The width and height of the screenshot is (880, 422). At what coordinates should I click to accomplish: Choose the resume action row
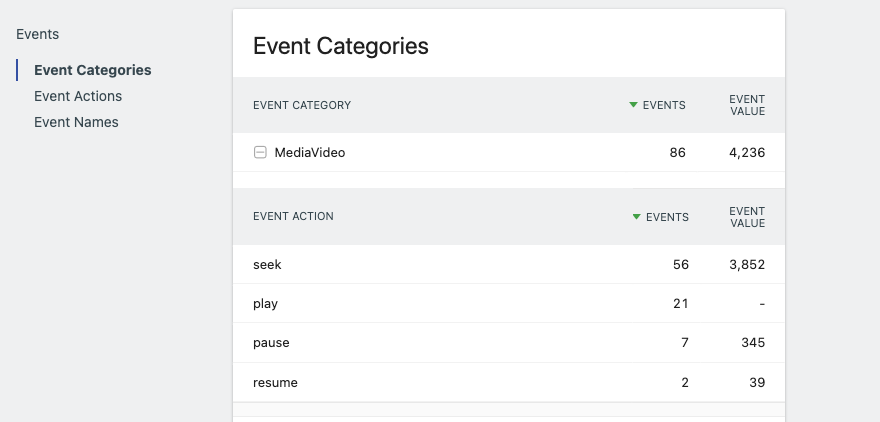[275, 382]
